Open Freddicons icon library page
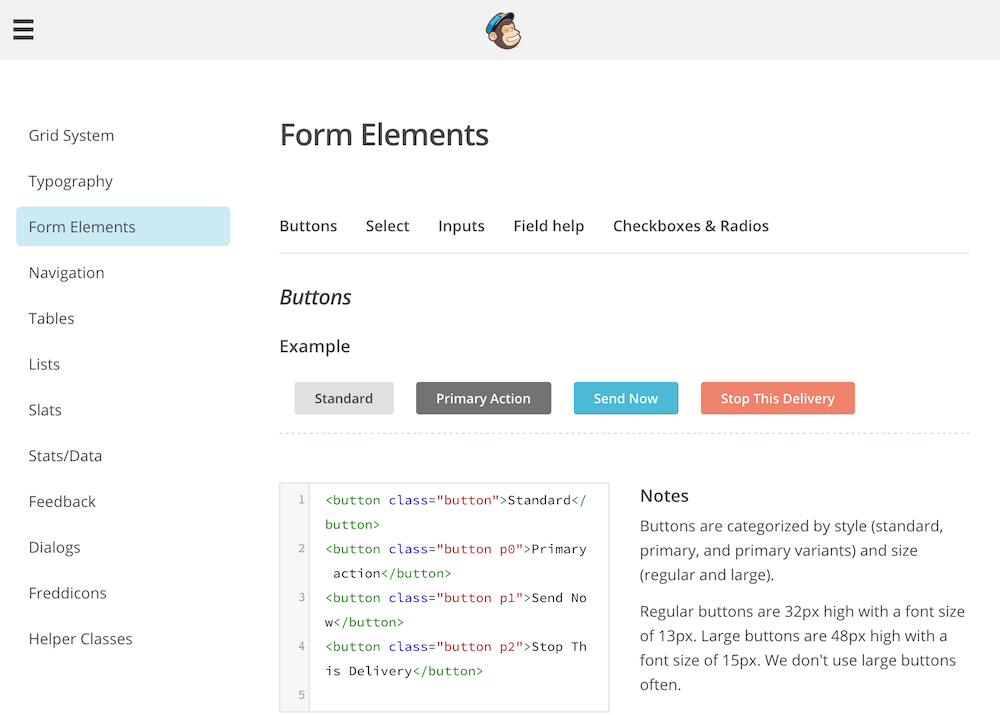Image resolution: width=1000 pixels, height=715 pixels. point(67,593)
